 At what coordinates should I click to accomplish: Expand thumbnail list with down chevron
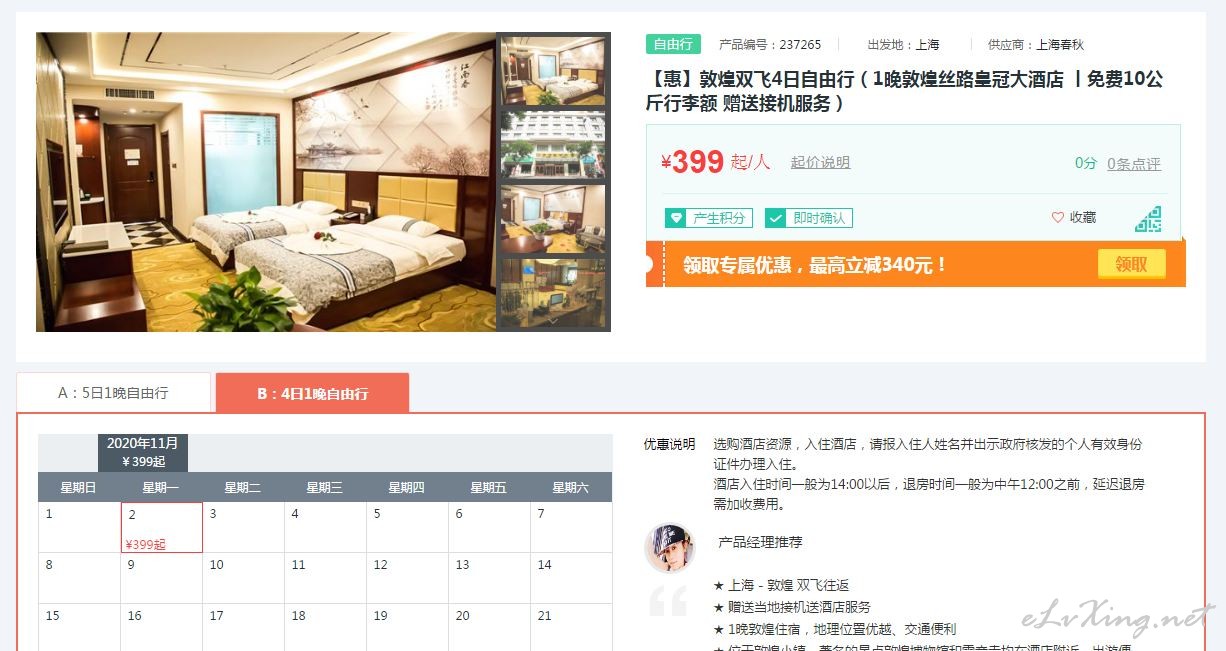554,322
